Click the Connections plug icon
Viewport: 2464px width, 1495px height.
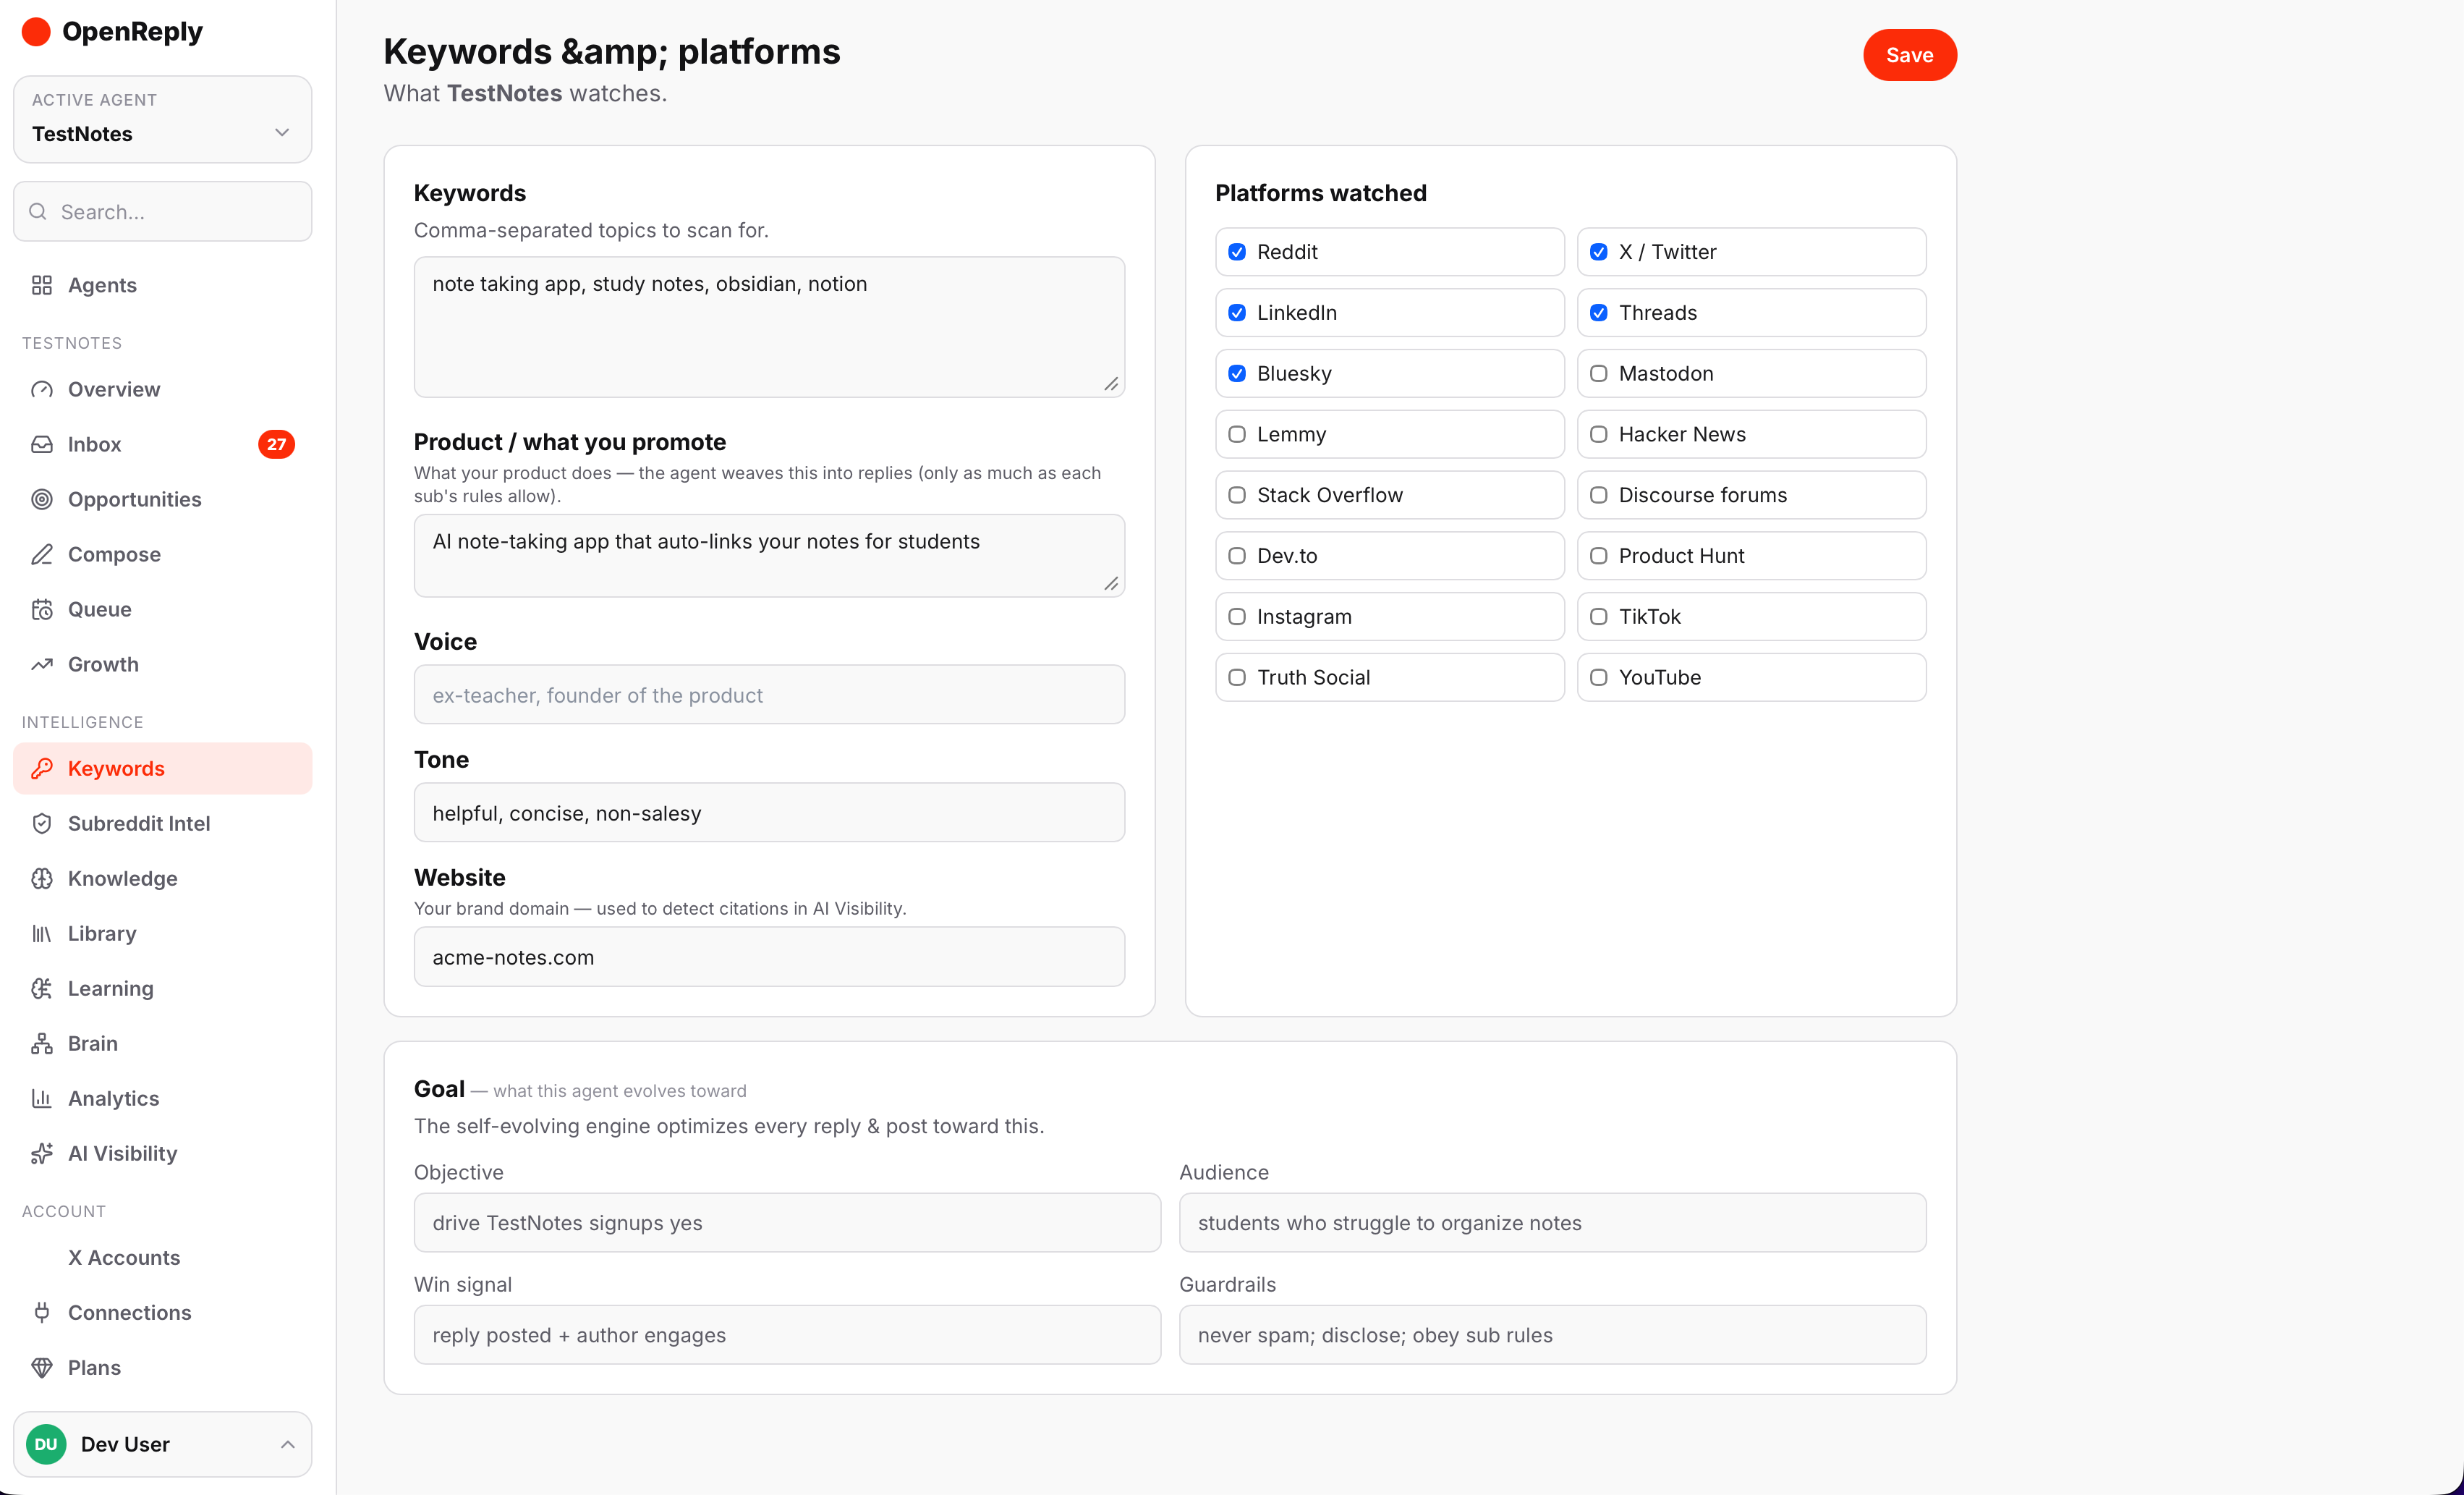[x=42, y=1312]
